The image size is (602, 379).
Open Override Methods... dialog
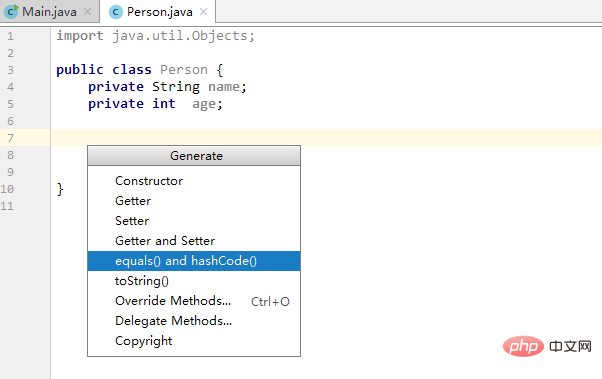click(x=194, y=301)
